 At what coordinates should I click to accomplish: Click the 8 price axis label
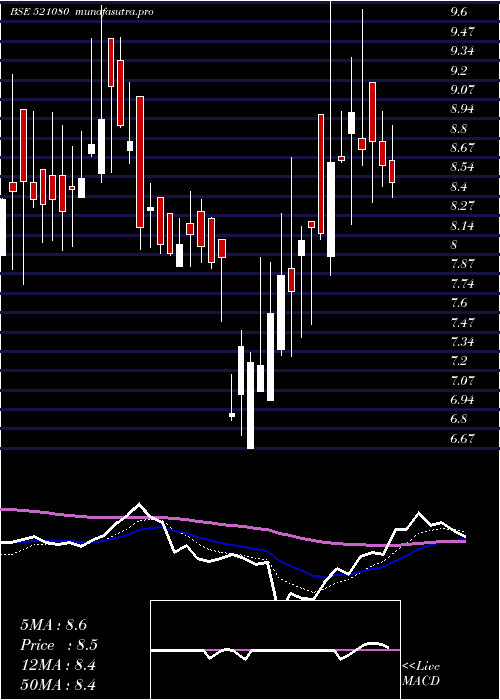tap(454, 245)
